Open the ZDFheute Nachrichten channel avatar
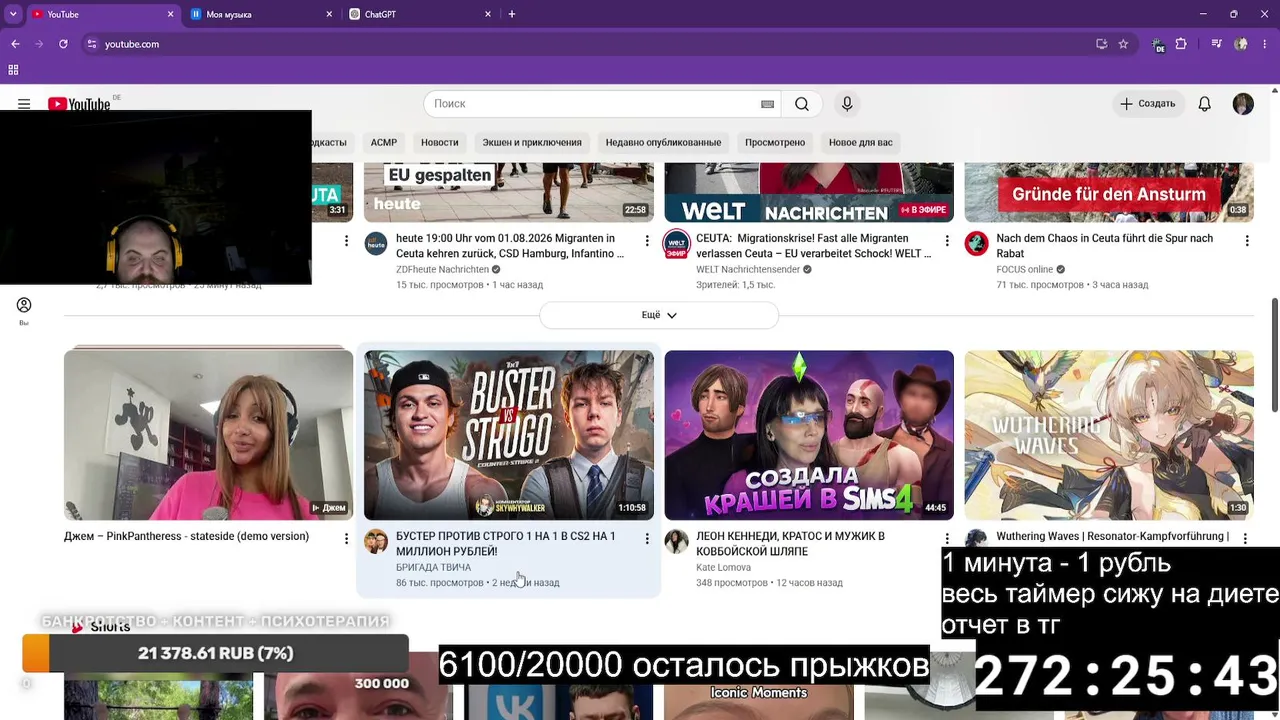Viewport: 1280px width, 720px height. pyautogui.click(x=376, y=243)
